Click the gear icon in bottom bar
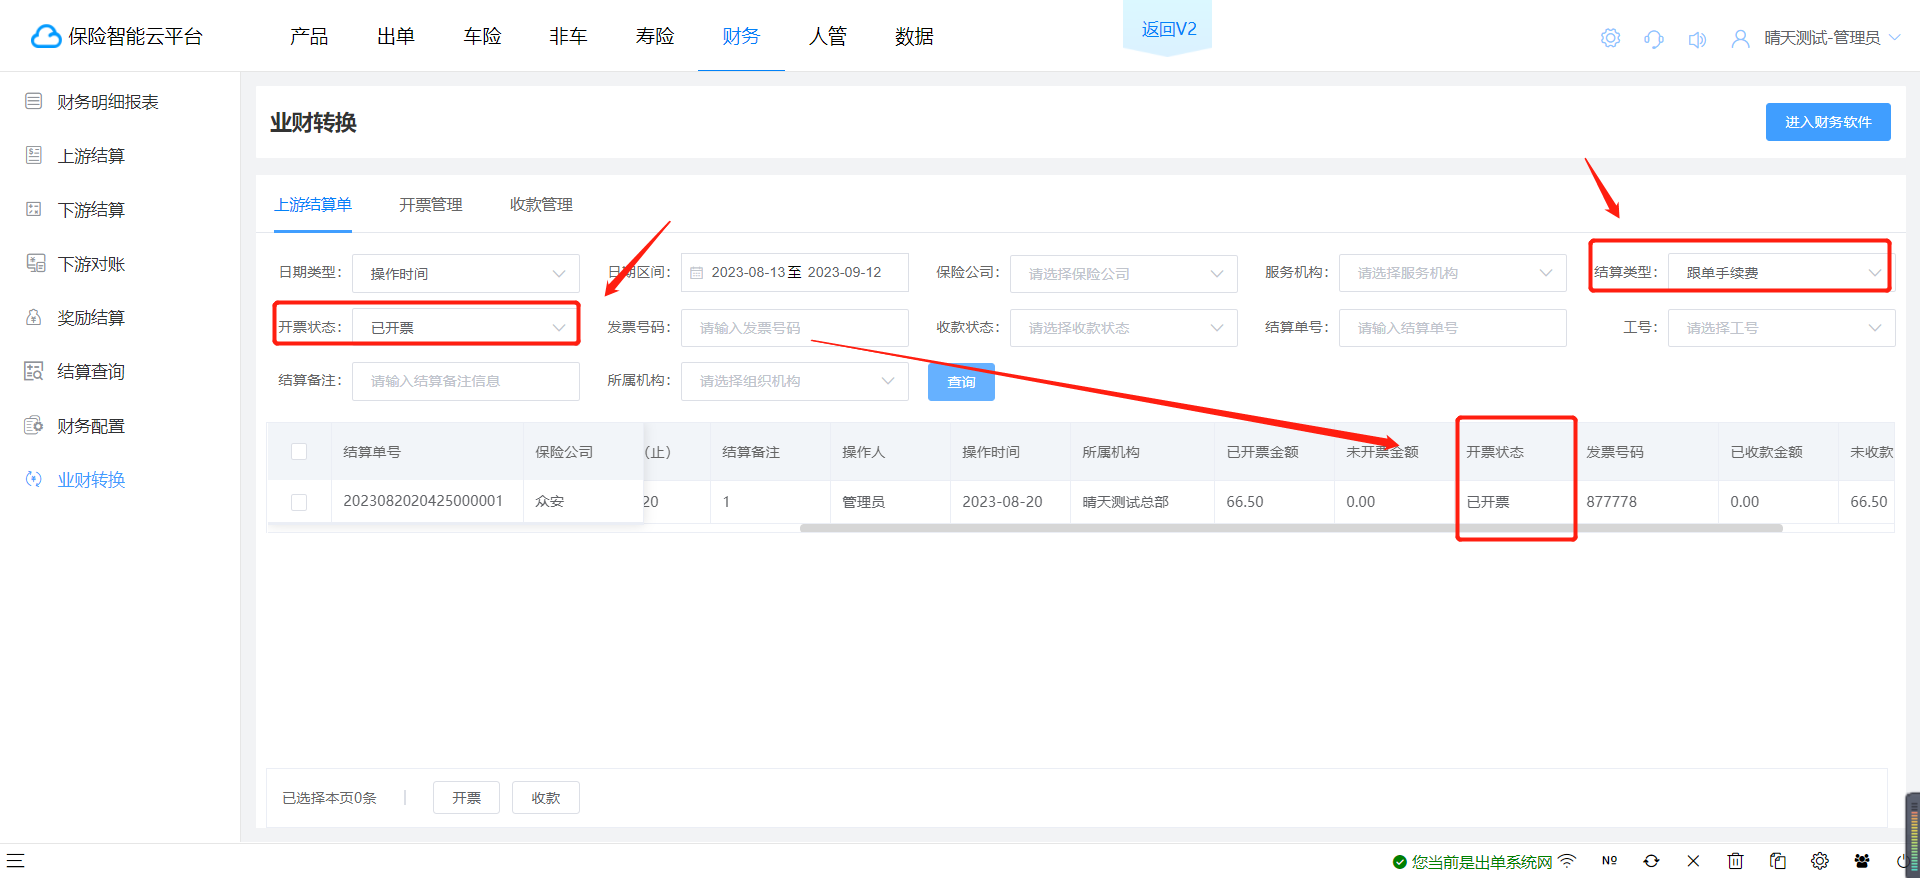 pyautogui.click(x=1820, y=861)
